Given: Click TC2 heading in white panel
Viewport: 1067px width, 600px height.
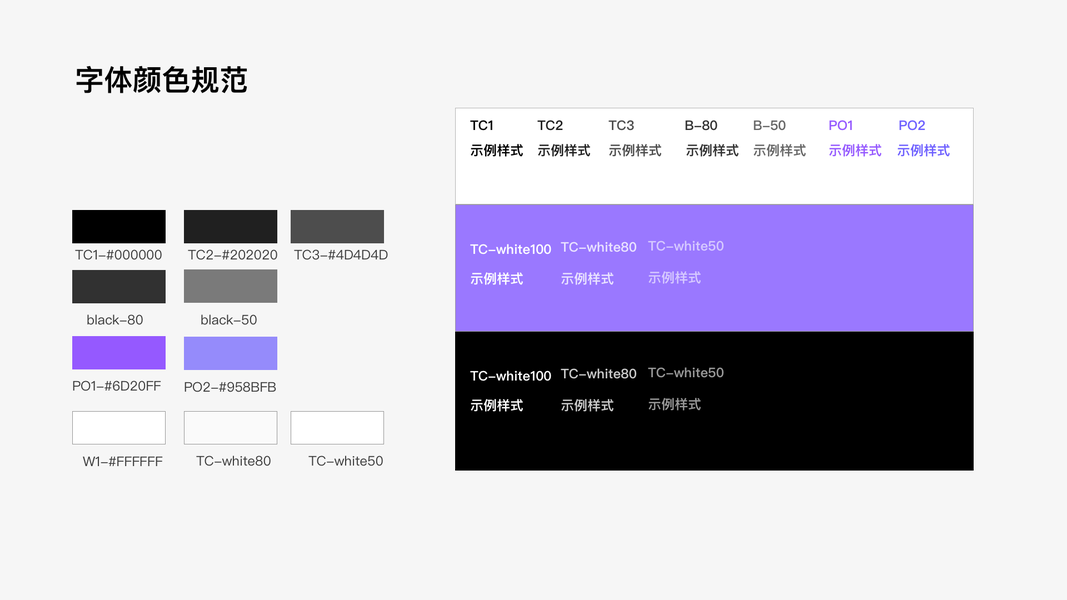Looking at the screenshot, I should click(550, 126).
